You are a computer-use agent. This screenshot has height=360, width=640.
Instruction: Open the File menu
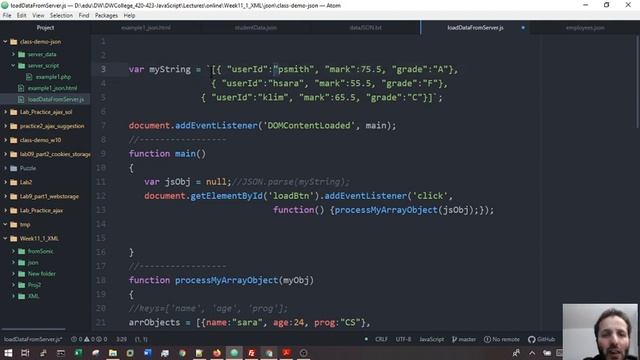click(7, 16)
